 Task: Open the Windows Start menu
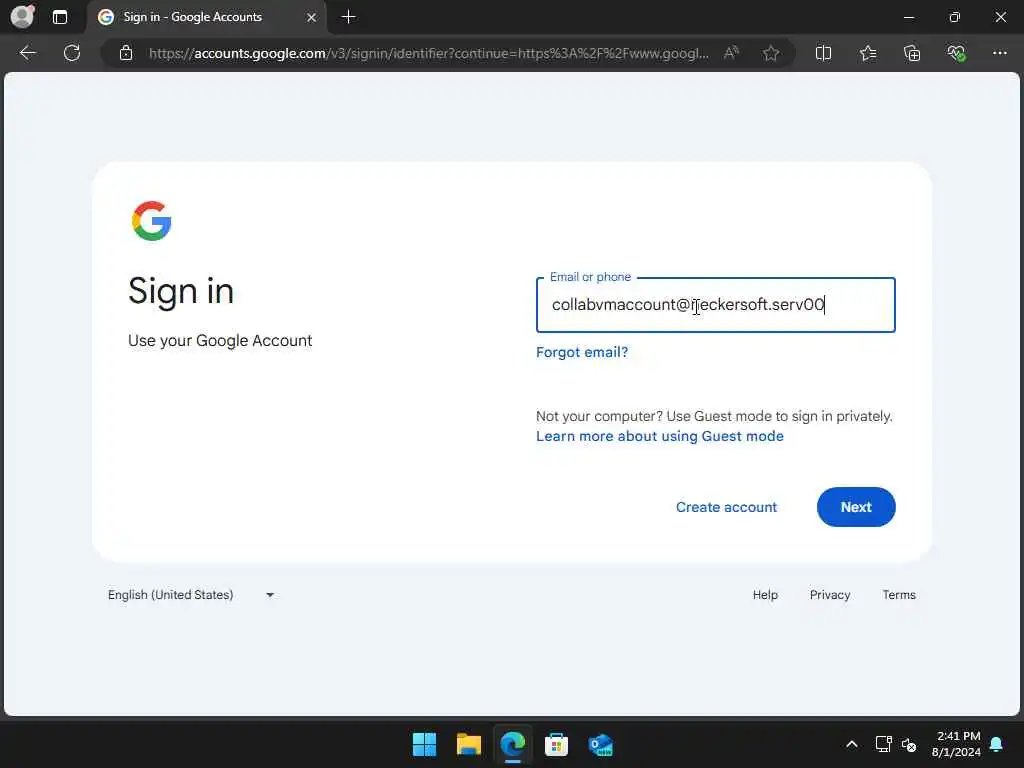click(424, 744)
